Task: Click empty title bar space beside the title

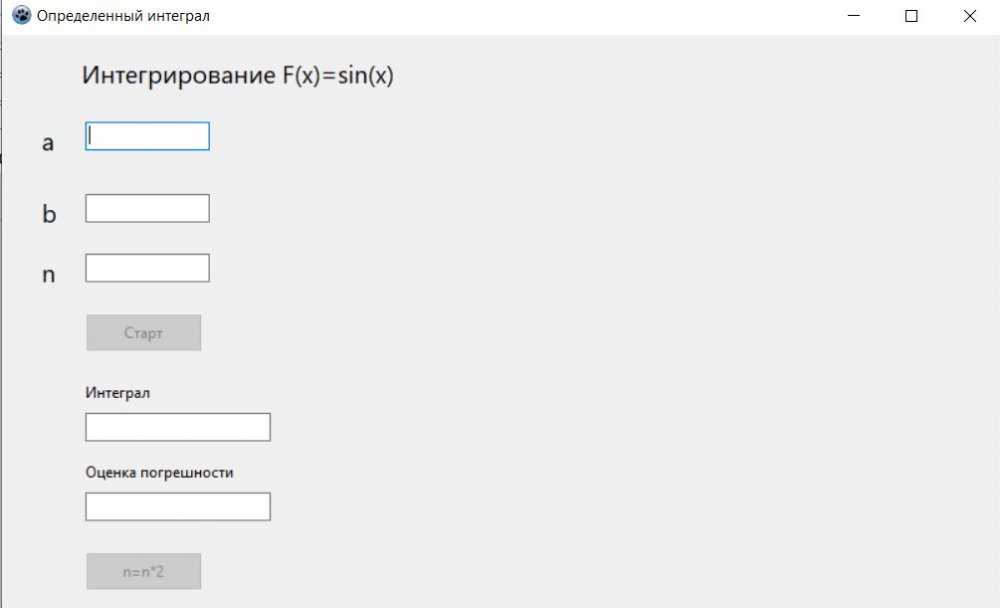Action: (500, 16)
